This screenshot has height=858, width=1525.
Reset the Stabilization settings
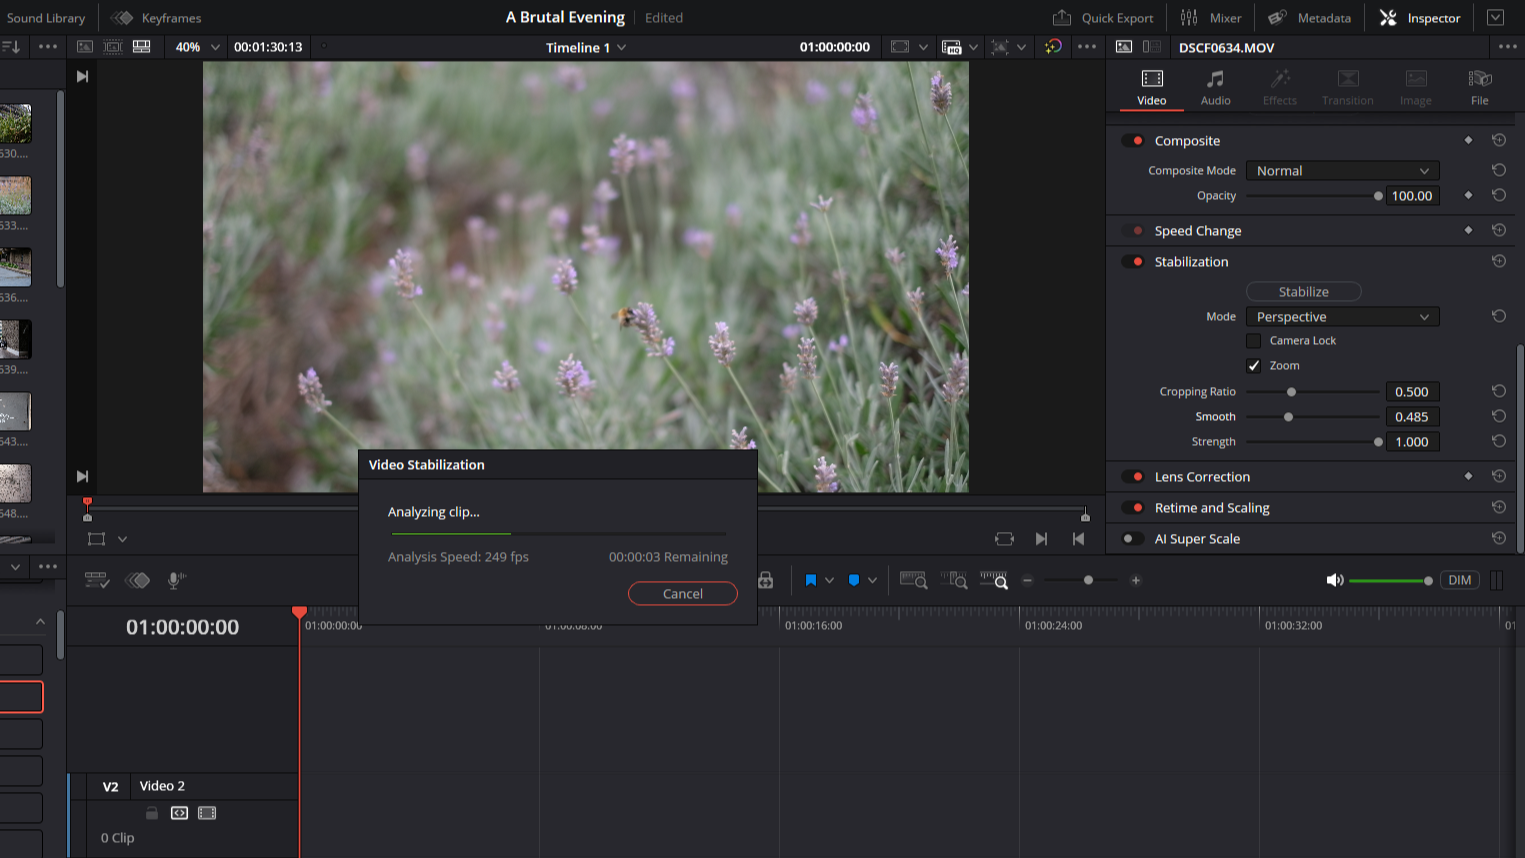(x=1498, y=261)
